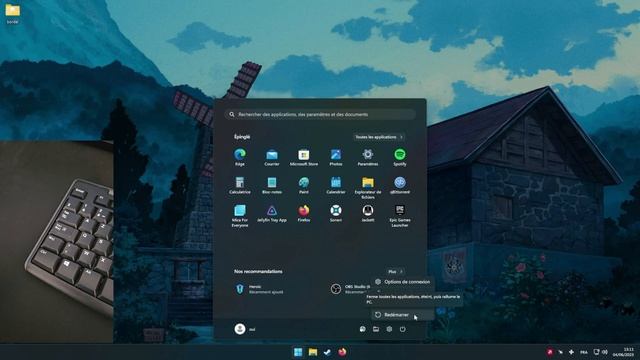This screenshot has height=360, width=640.
Task: Open Steam from taskbar
Action: (327, 352)
